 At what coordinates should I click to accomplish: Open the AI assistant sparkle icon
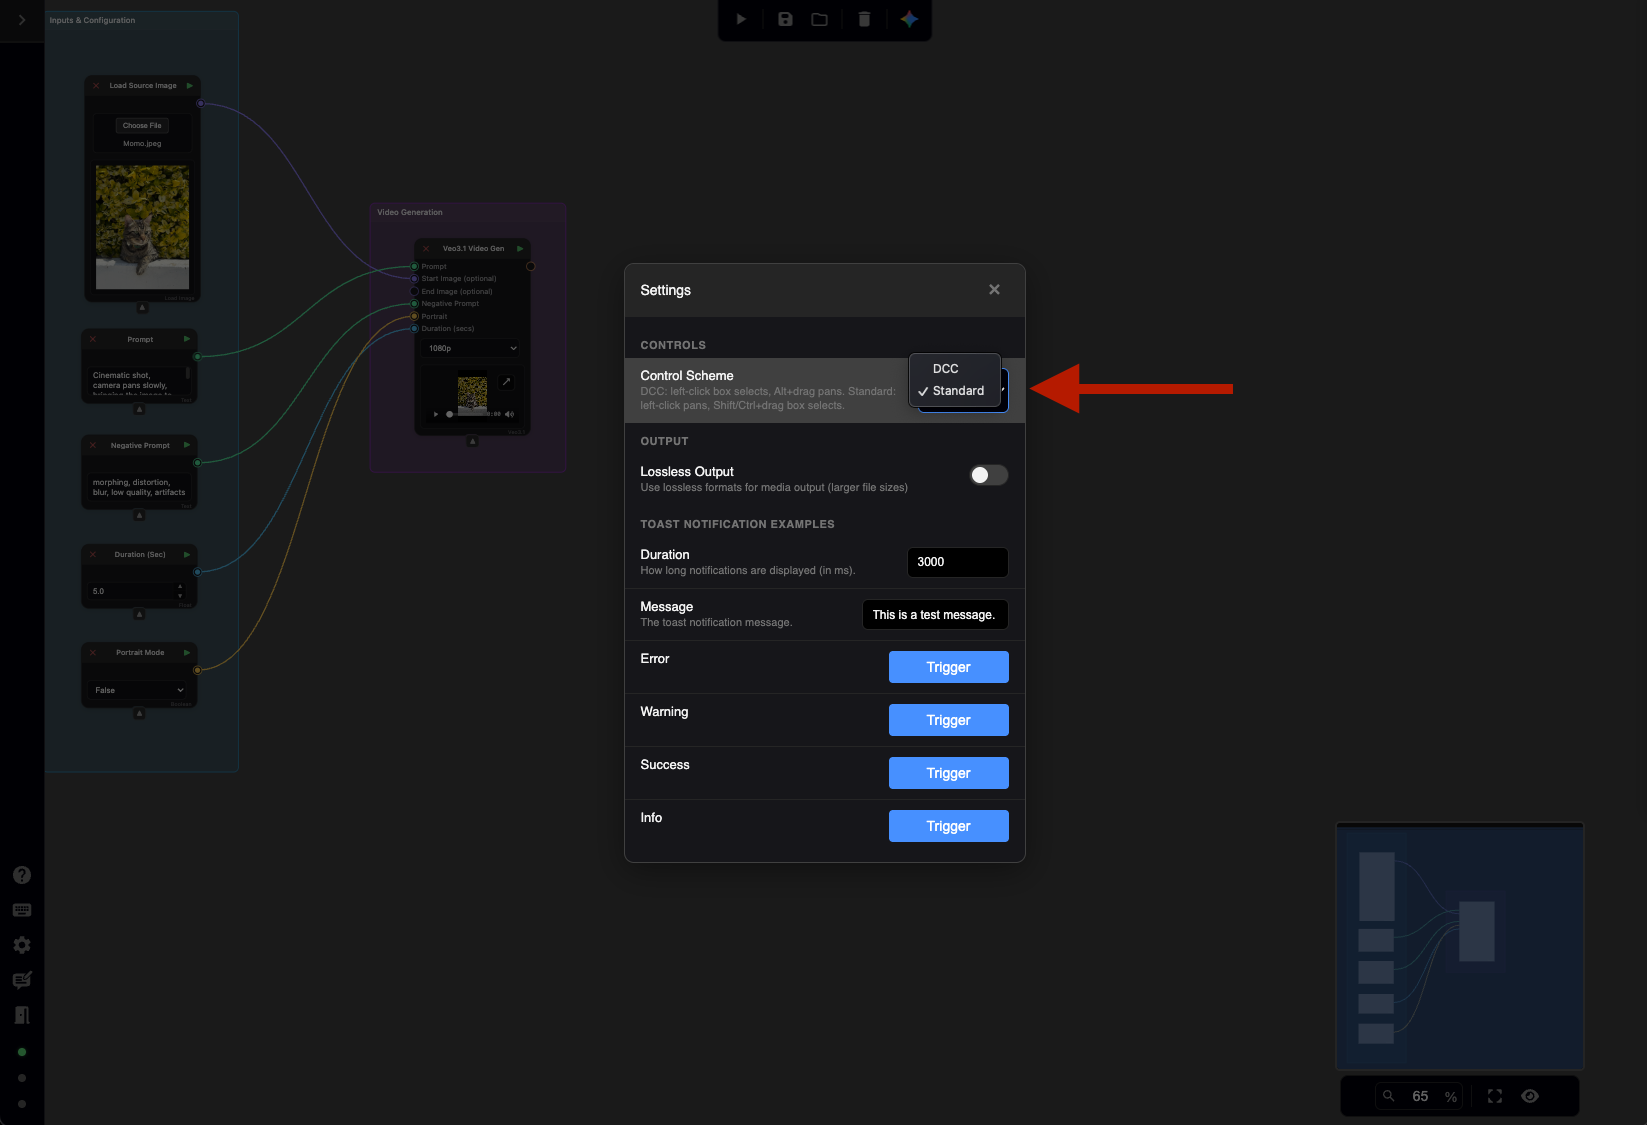tap(909, 19)
